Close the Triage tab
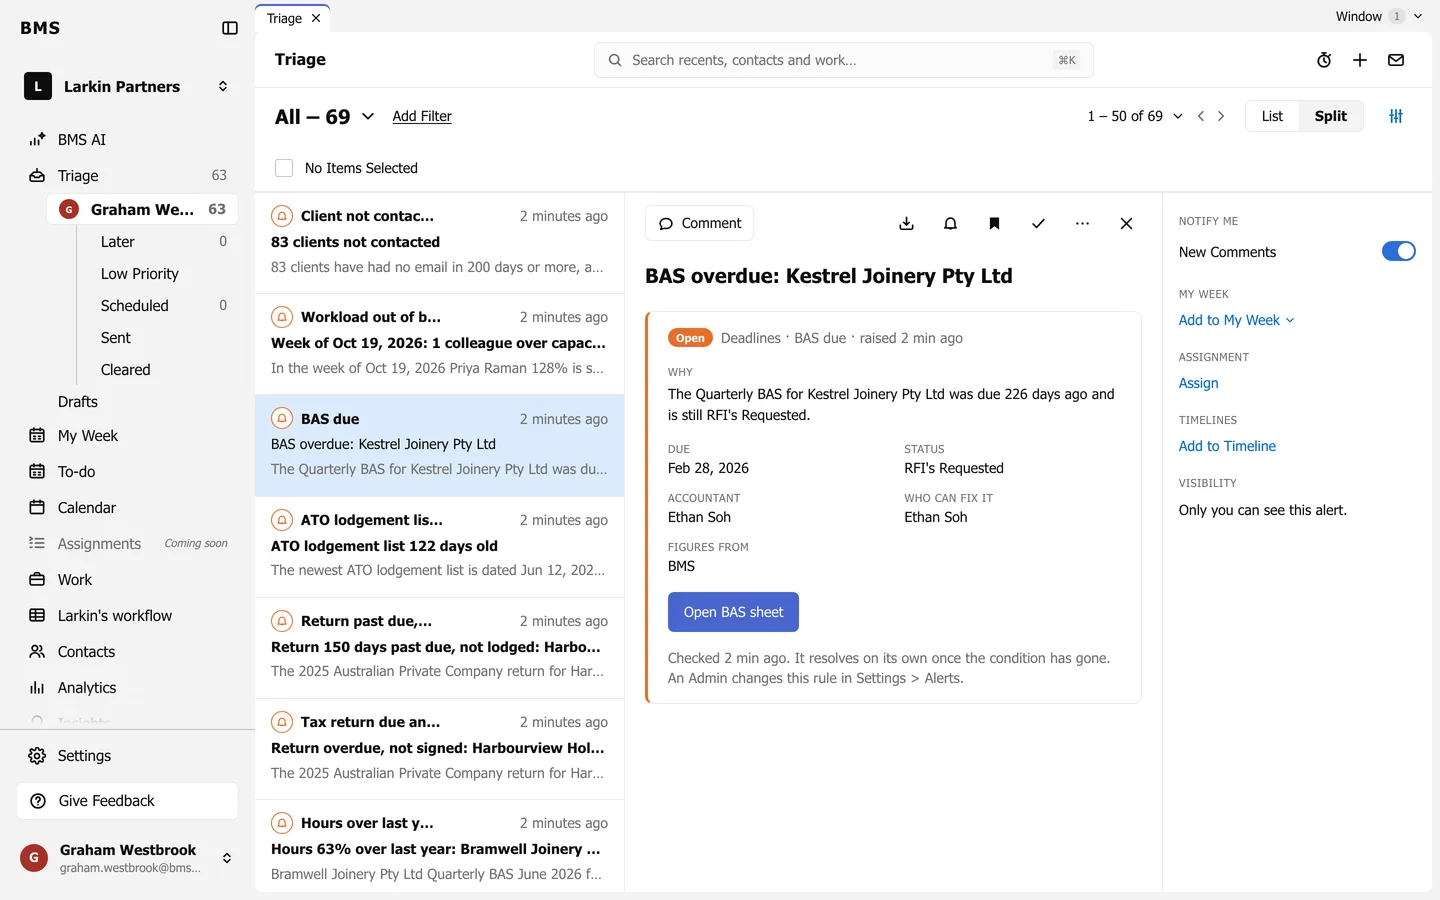The height and width of the screenshot is (900, 1440). click(316, 18)
